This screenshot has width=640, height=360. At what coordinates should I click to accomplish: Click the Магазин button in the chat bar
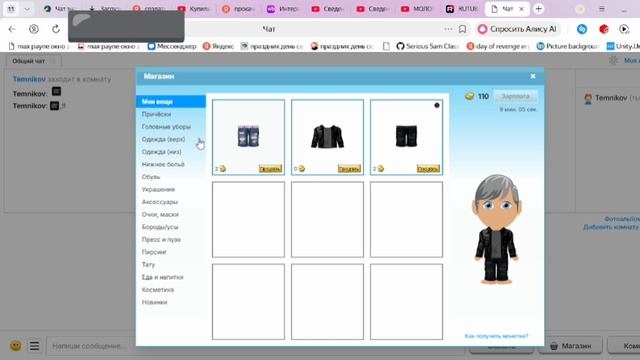[570, 346]
